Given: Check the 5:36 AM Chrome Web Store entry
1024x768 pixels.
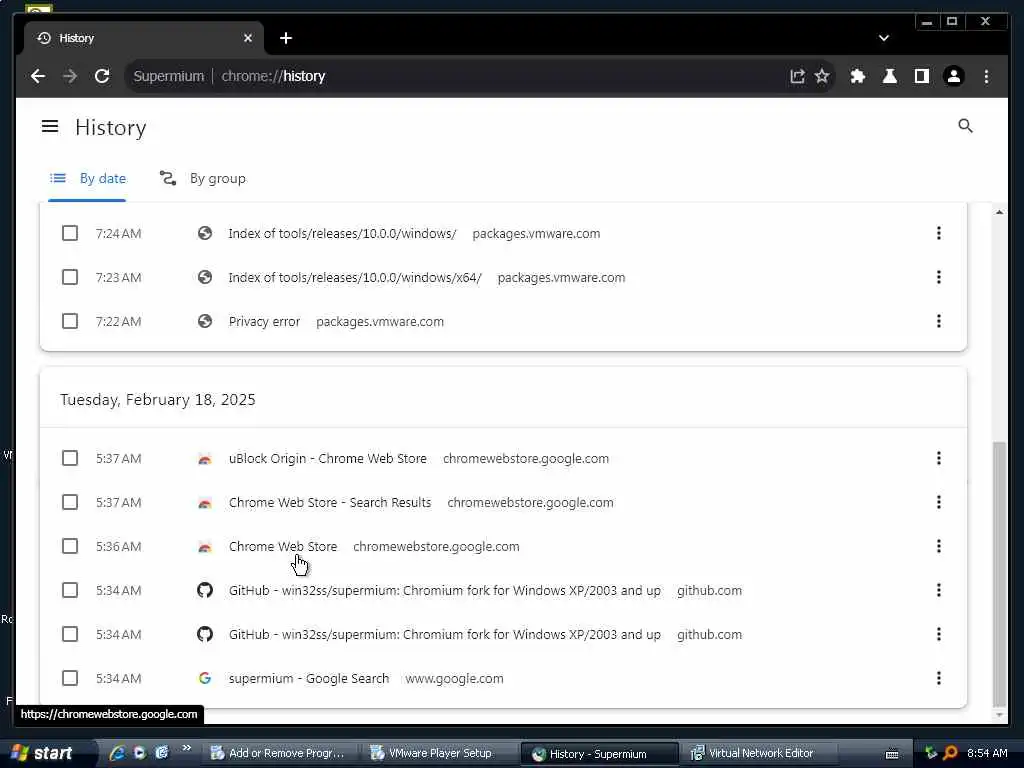Looking at the screenshot, I should 70,546.
